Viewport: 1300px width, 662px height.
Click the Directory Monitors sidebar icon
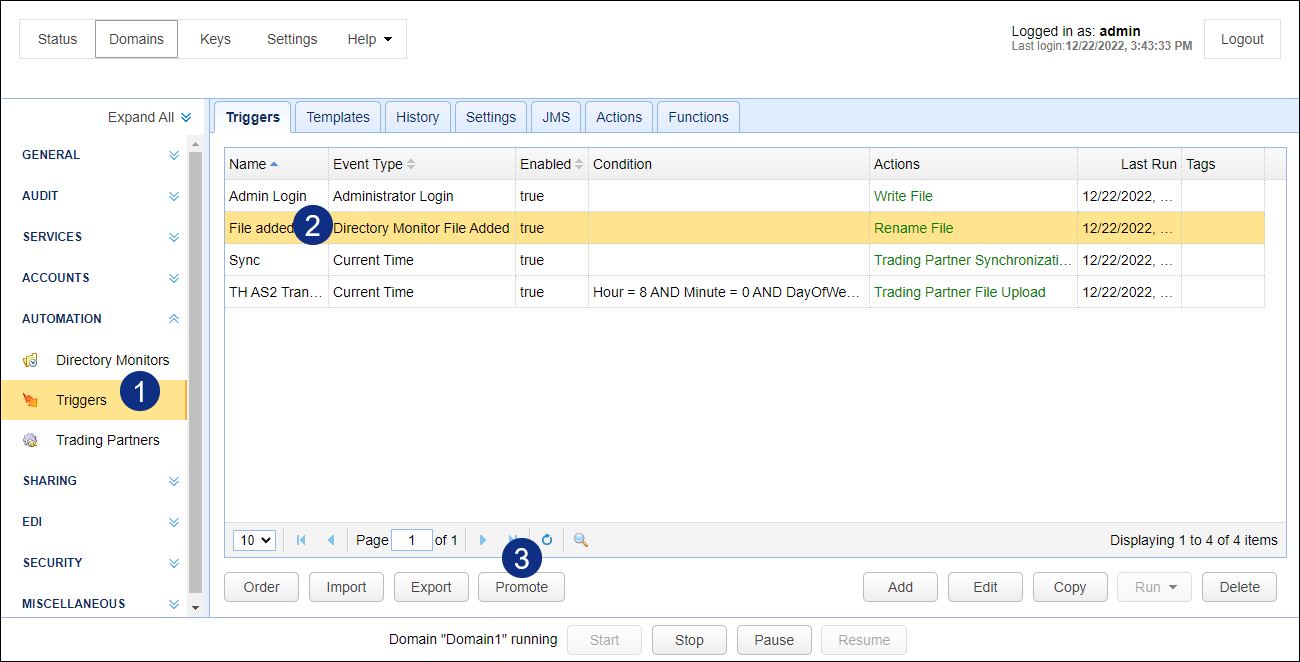31,360
